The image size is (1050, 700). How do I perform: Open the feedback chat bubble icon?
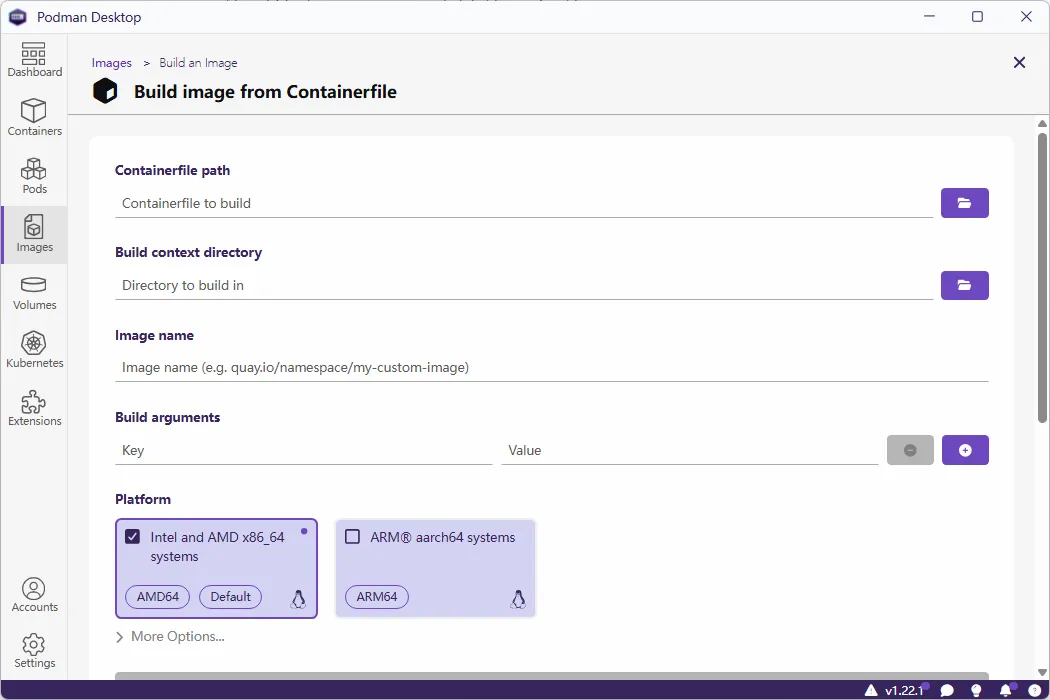point(947,690)
